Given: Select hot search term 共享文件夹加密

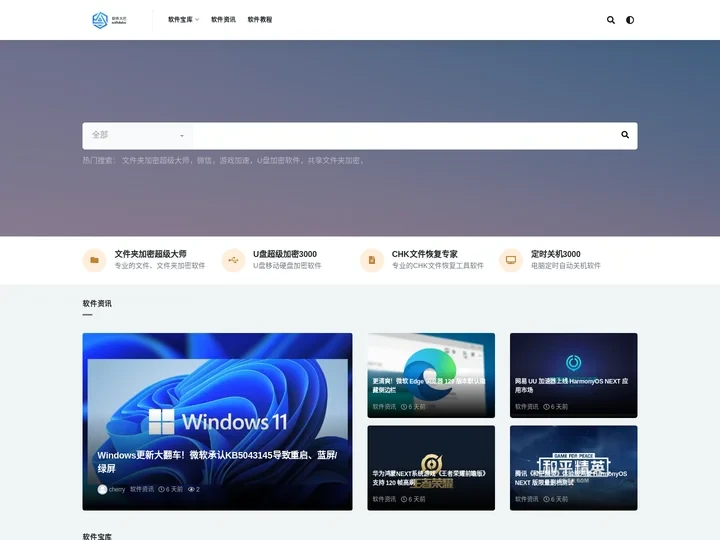Looking at the screenshot, I should click(334, 161).
